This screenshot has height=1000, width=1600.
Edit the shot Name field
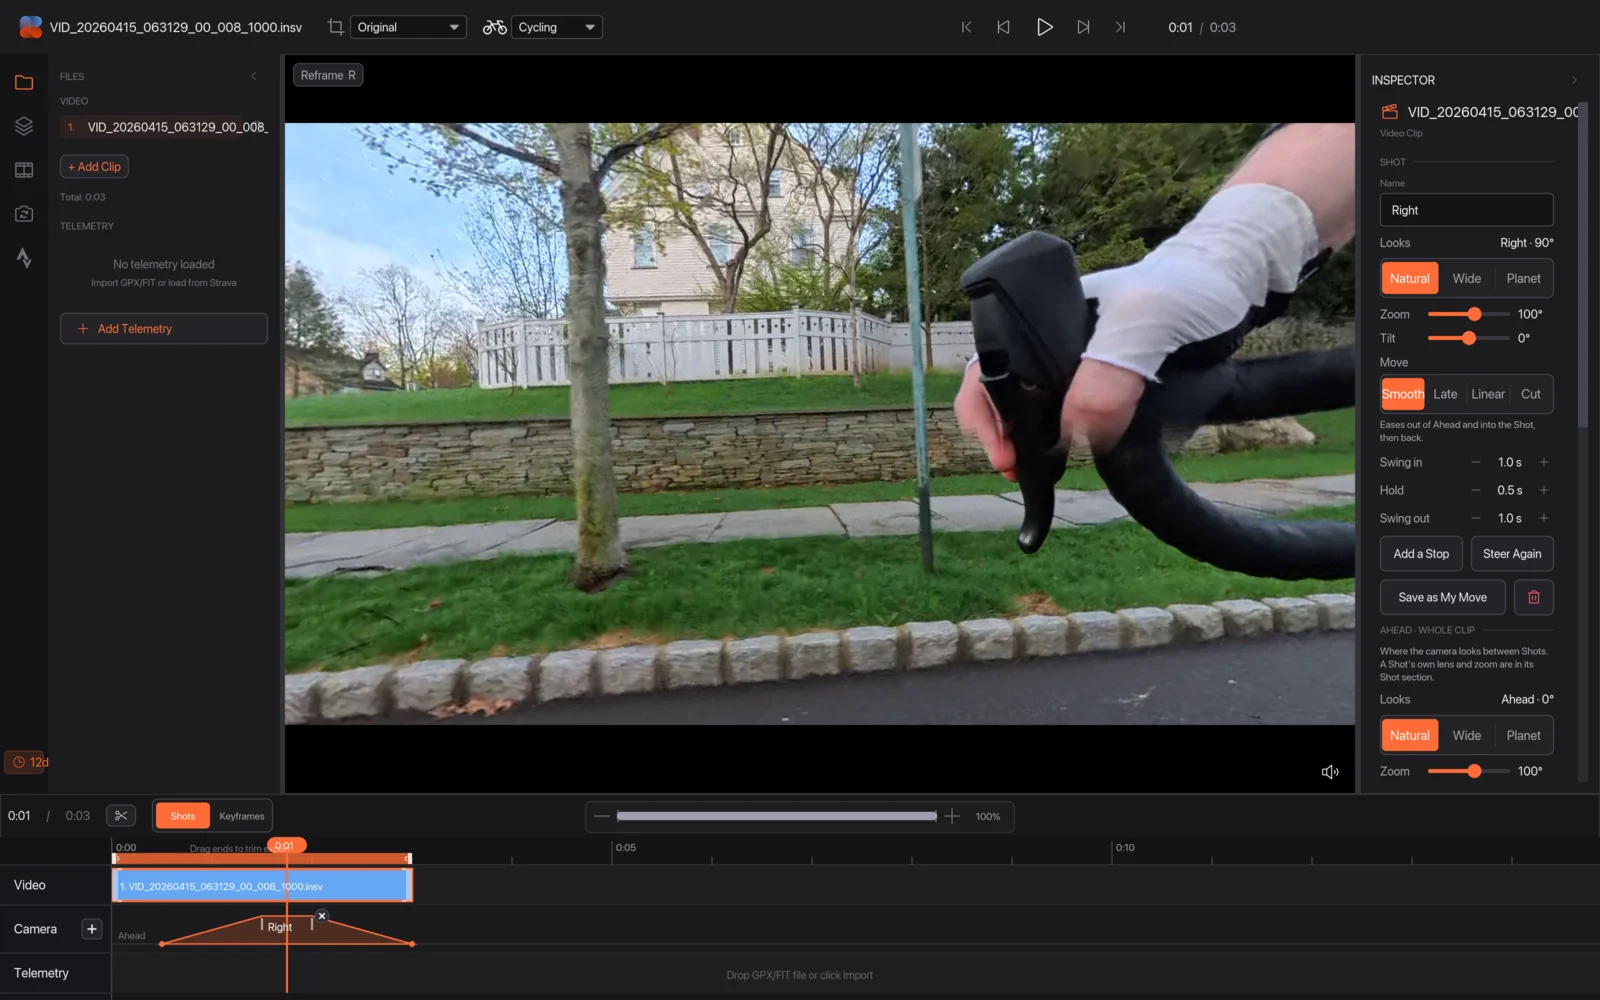(1466, 210)
